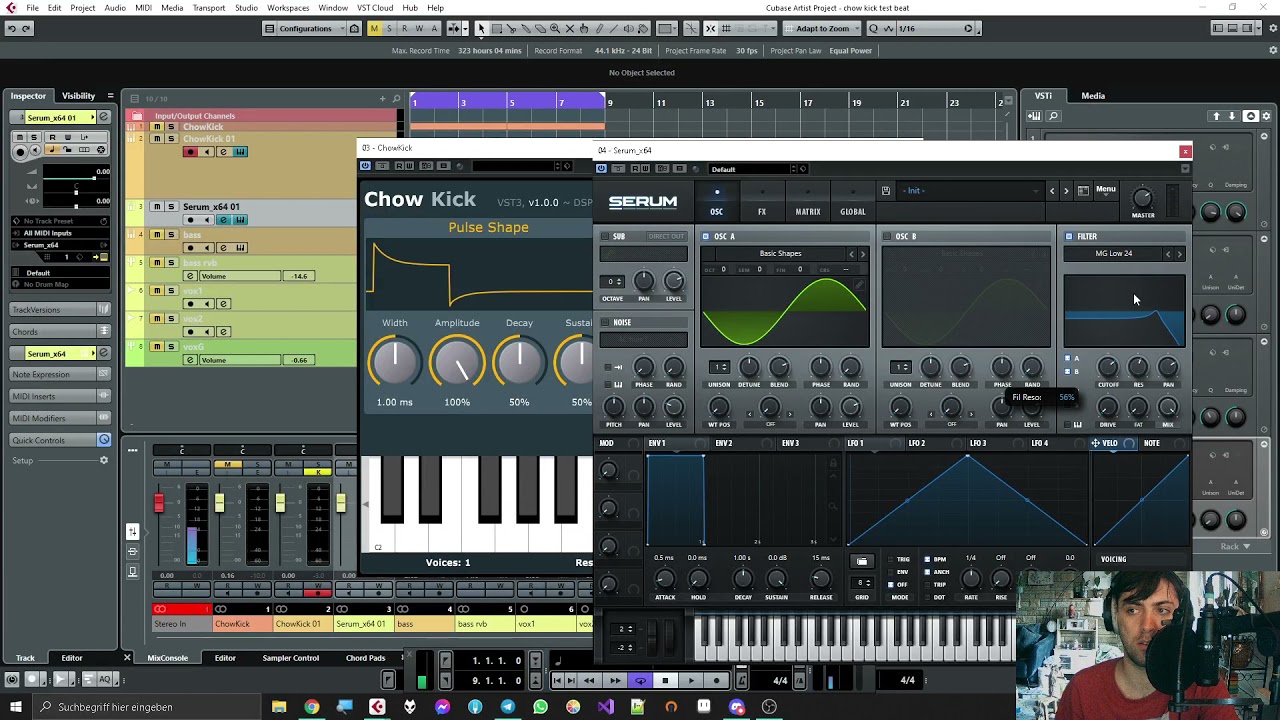Viewport: 1280px width, 720px height.
Task: Open the Edit Instrument 'e' button in Inspector
Action: (102, 117)
